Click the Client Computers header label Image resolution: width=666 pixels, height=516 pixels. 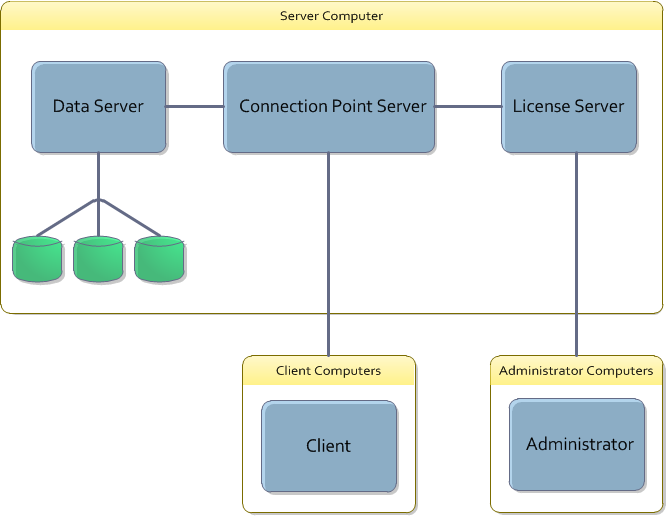coord(329,371)
